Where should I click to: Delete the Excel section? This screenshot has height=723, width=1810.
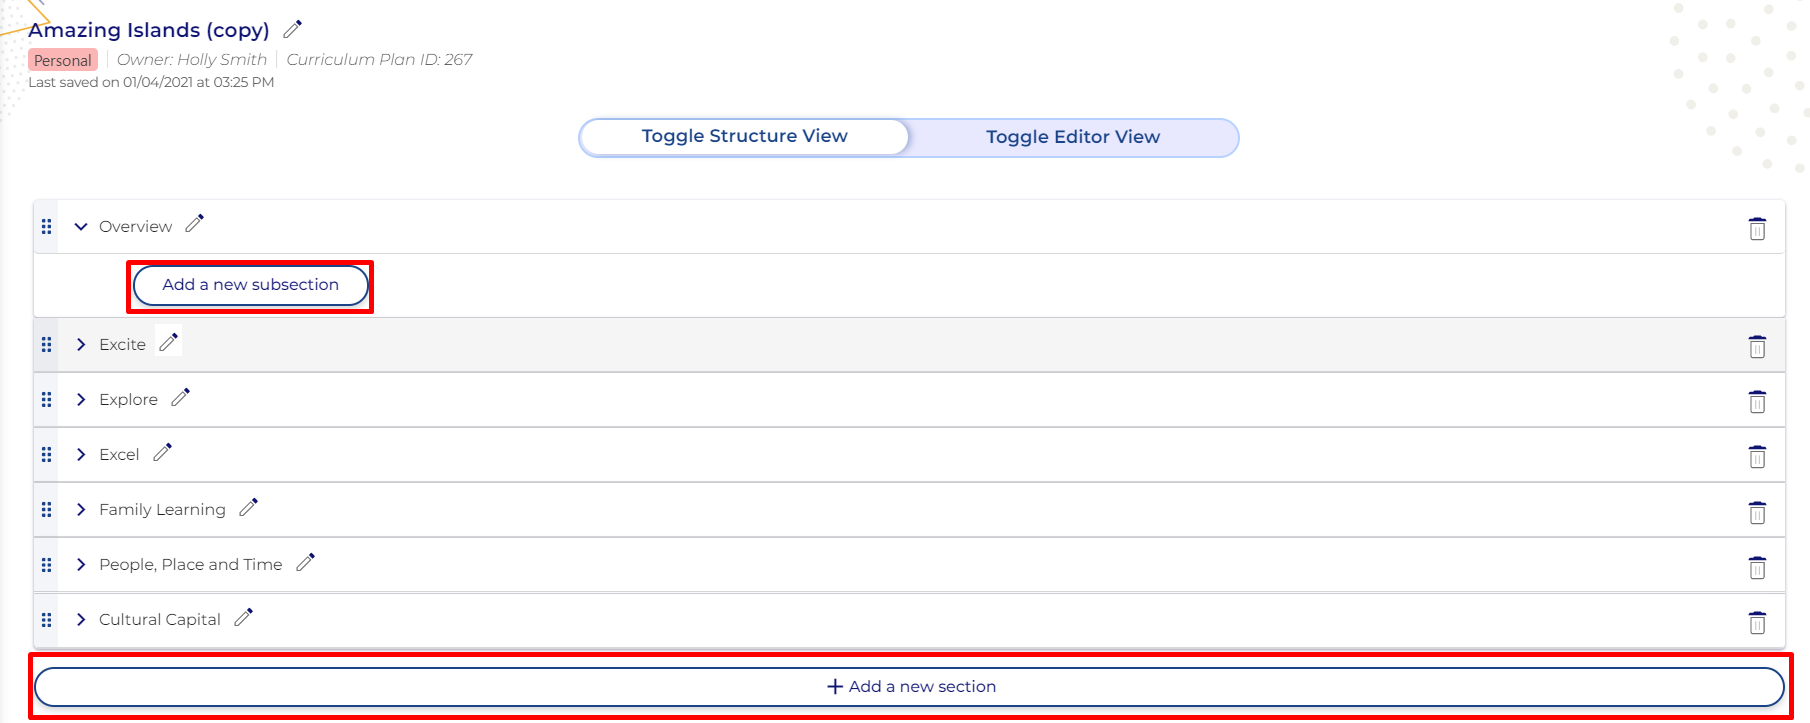pyautogui.click(x=1756, y=457)
